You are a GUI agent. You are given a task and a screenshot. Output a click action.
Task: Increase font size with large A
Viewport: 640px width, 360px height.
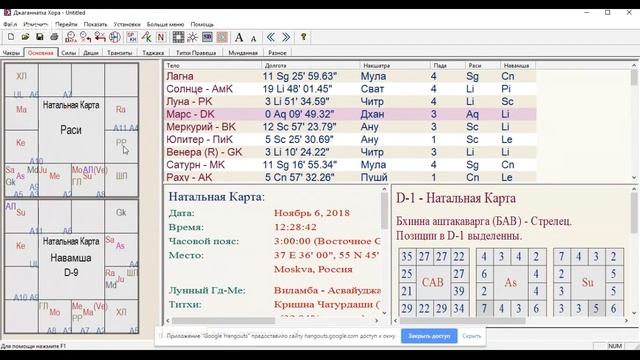(x=239, y=38)
